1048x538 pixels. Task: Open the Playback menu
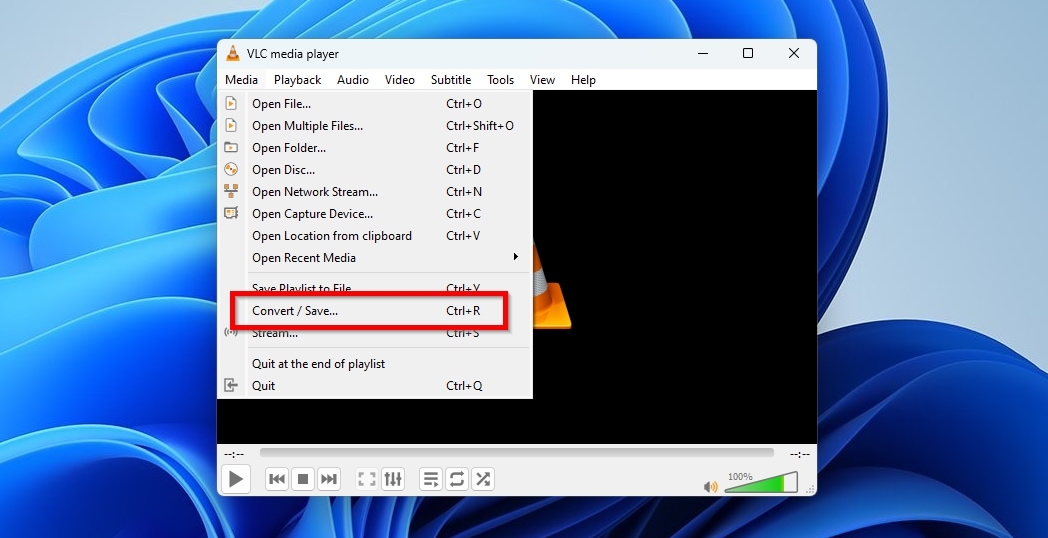click(297, 80)
